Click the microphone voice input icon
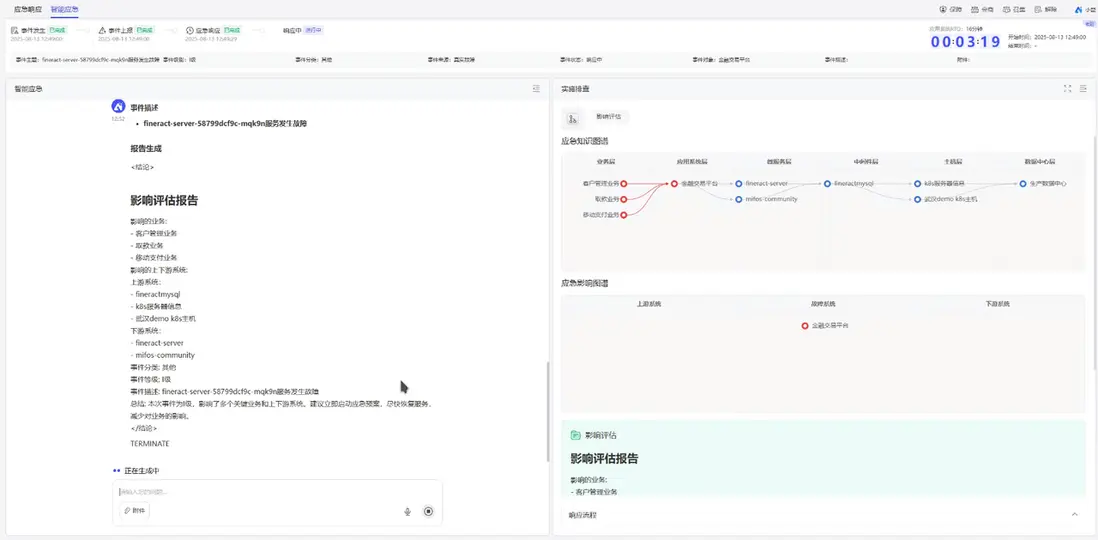The image size is (1098, 540). 407,511
